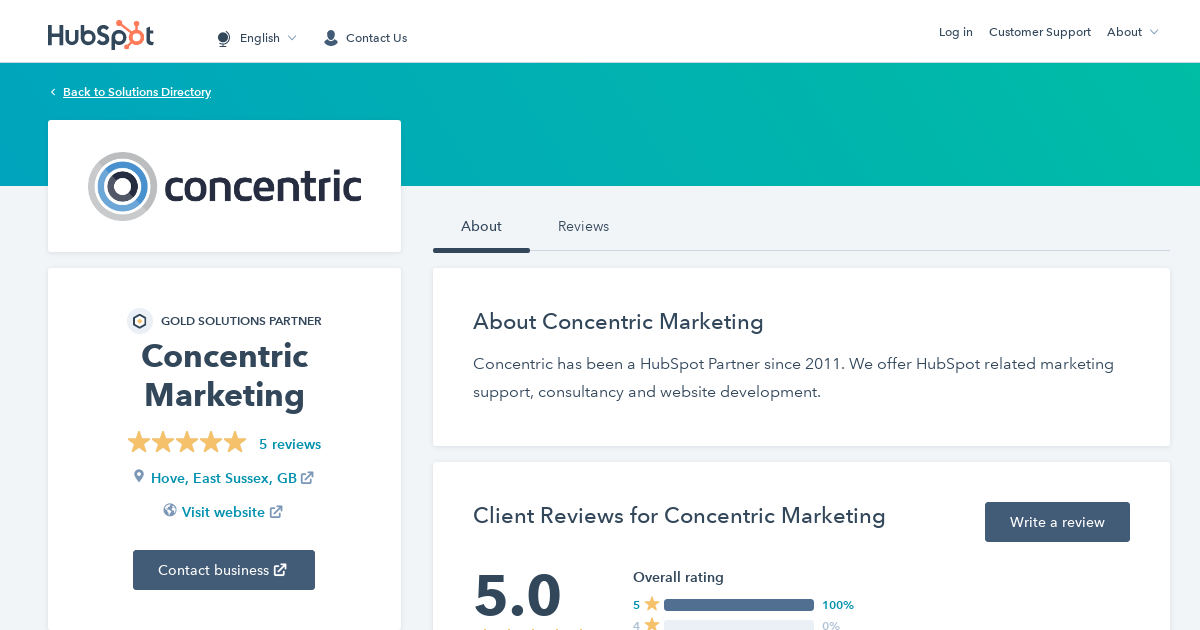Image resolution: width=1200 pixels, height=630 pixels.
Task: Click the globe icon before Visit website
Action: (x=170, y=511)
